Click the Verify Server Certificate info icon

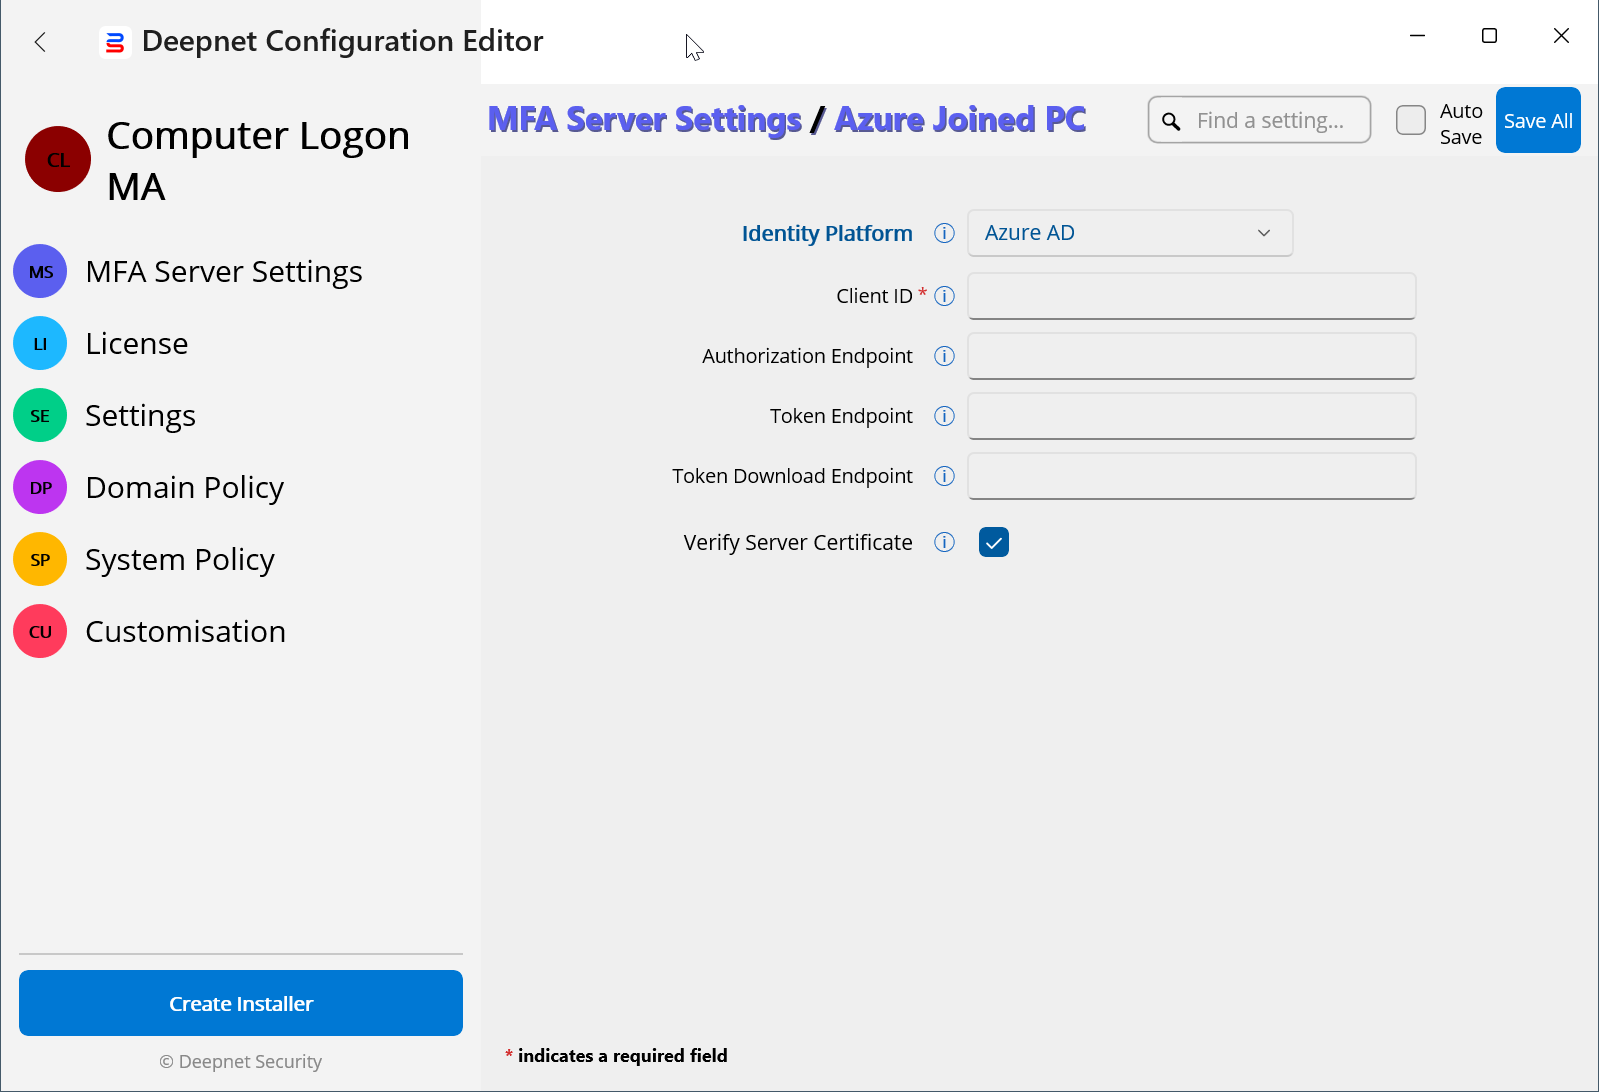click(x=944, y=542)
